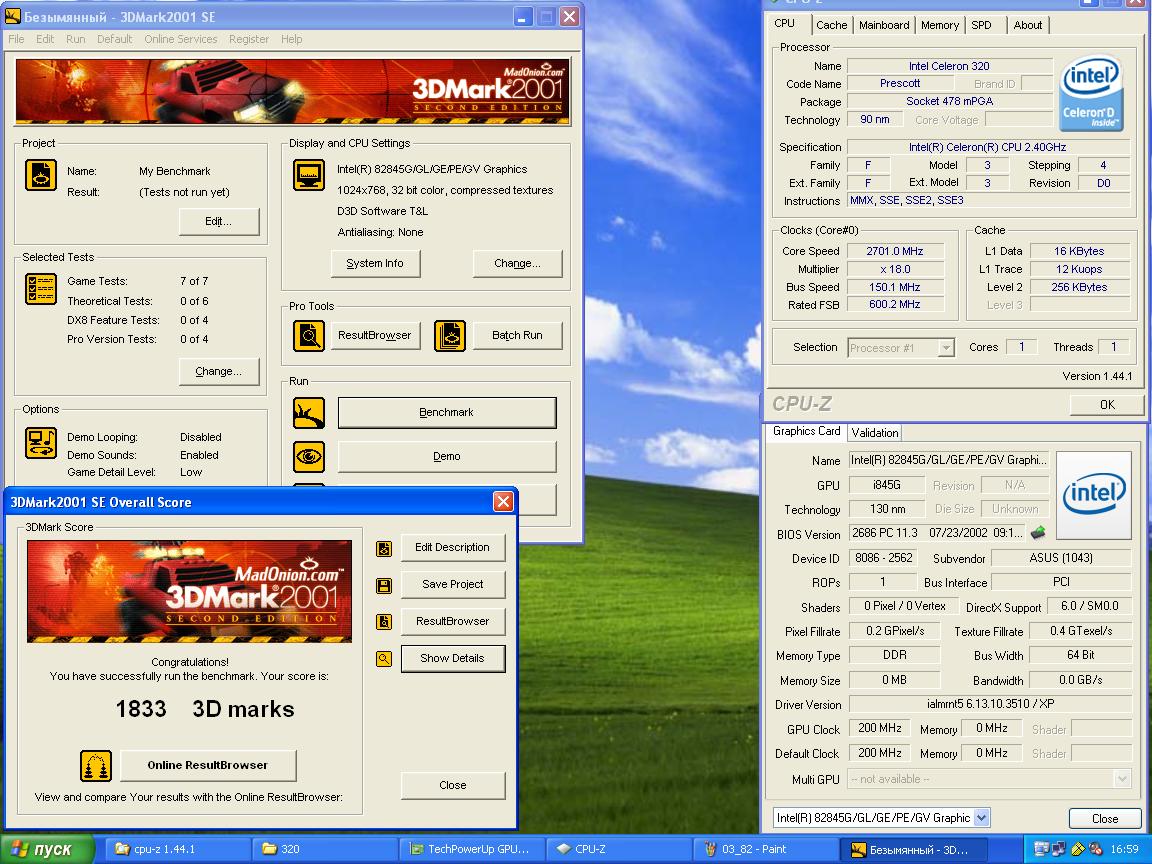
Task: Click the monitor icon in Display and CPU Settings
Action: pyautogui.click(x=309, y=176)
